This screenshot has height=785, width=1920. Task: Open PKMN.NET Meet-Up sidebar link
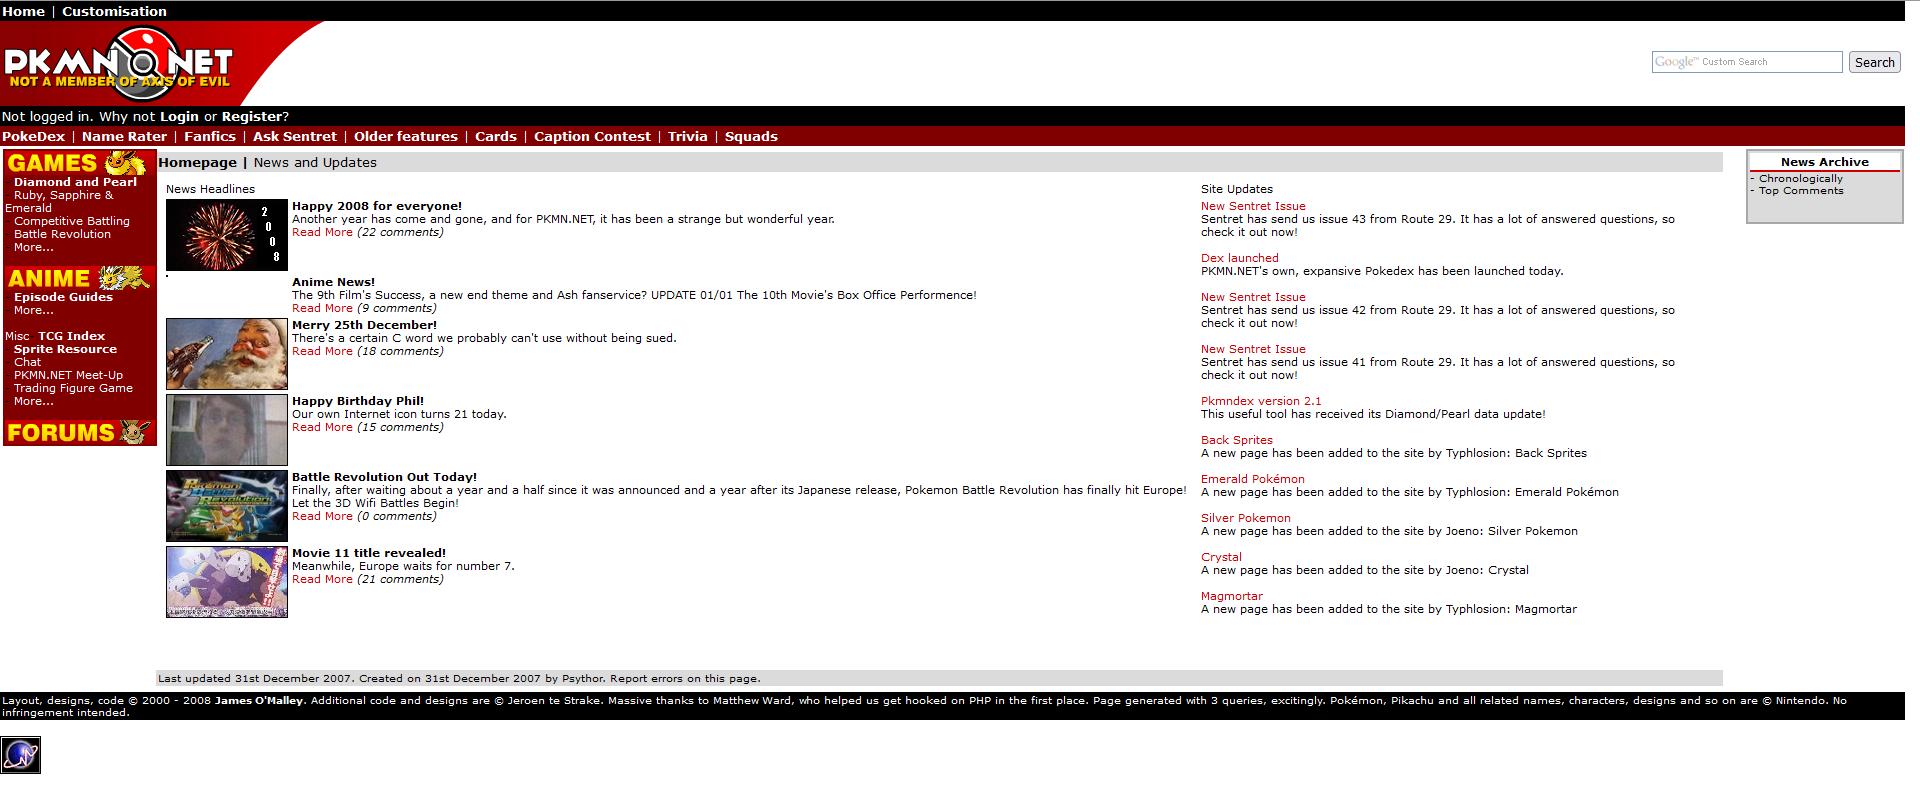coord(68,375)
